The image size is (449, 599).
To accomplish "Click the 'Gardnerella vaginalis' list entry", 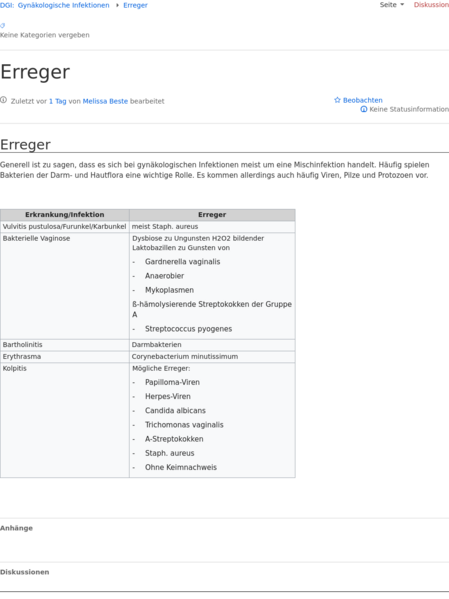I will click(x=182, y=262).
